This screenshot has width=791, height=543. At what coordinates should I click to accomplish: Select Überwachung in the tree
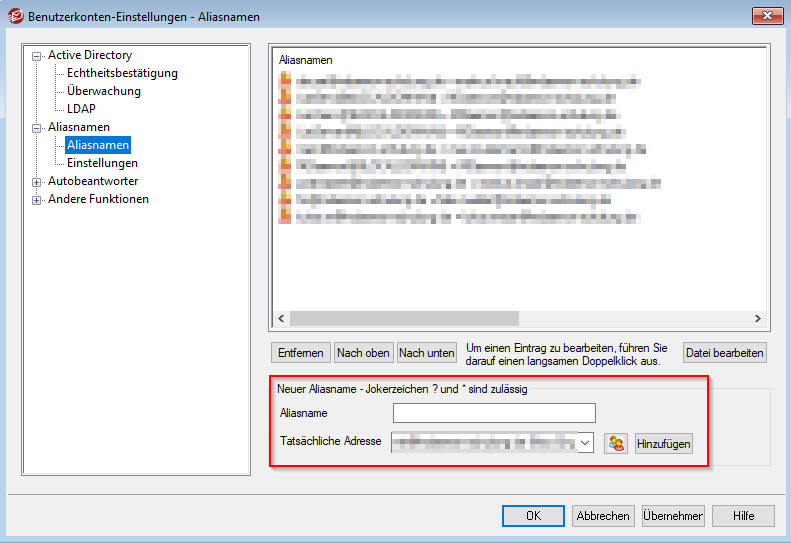pyautogui.click(x=104, y=91)
